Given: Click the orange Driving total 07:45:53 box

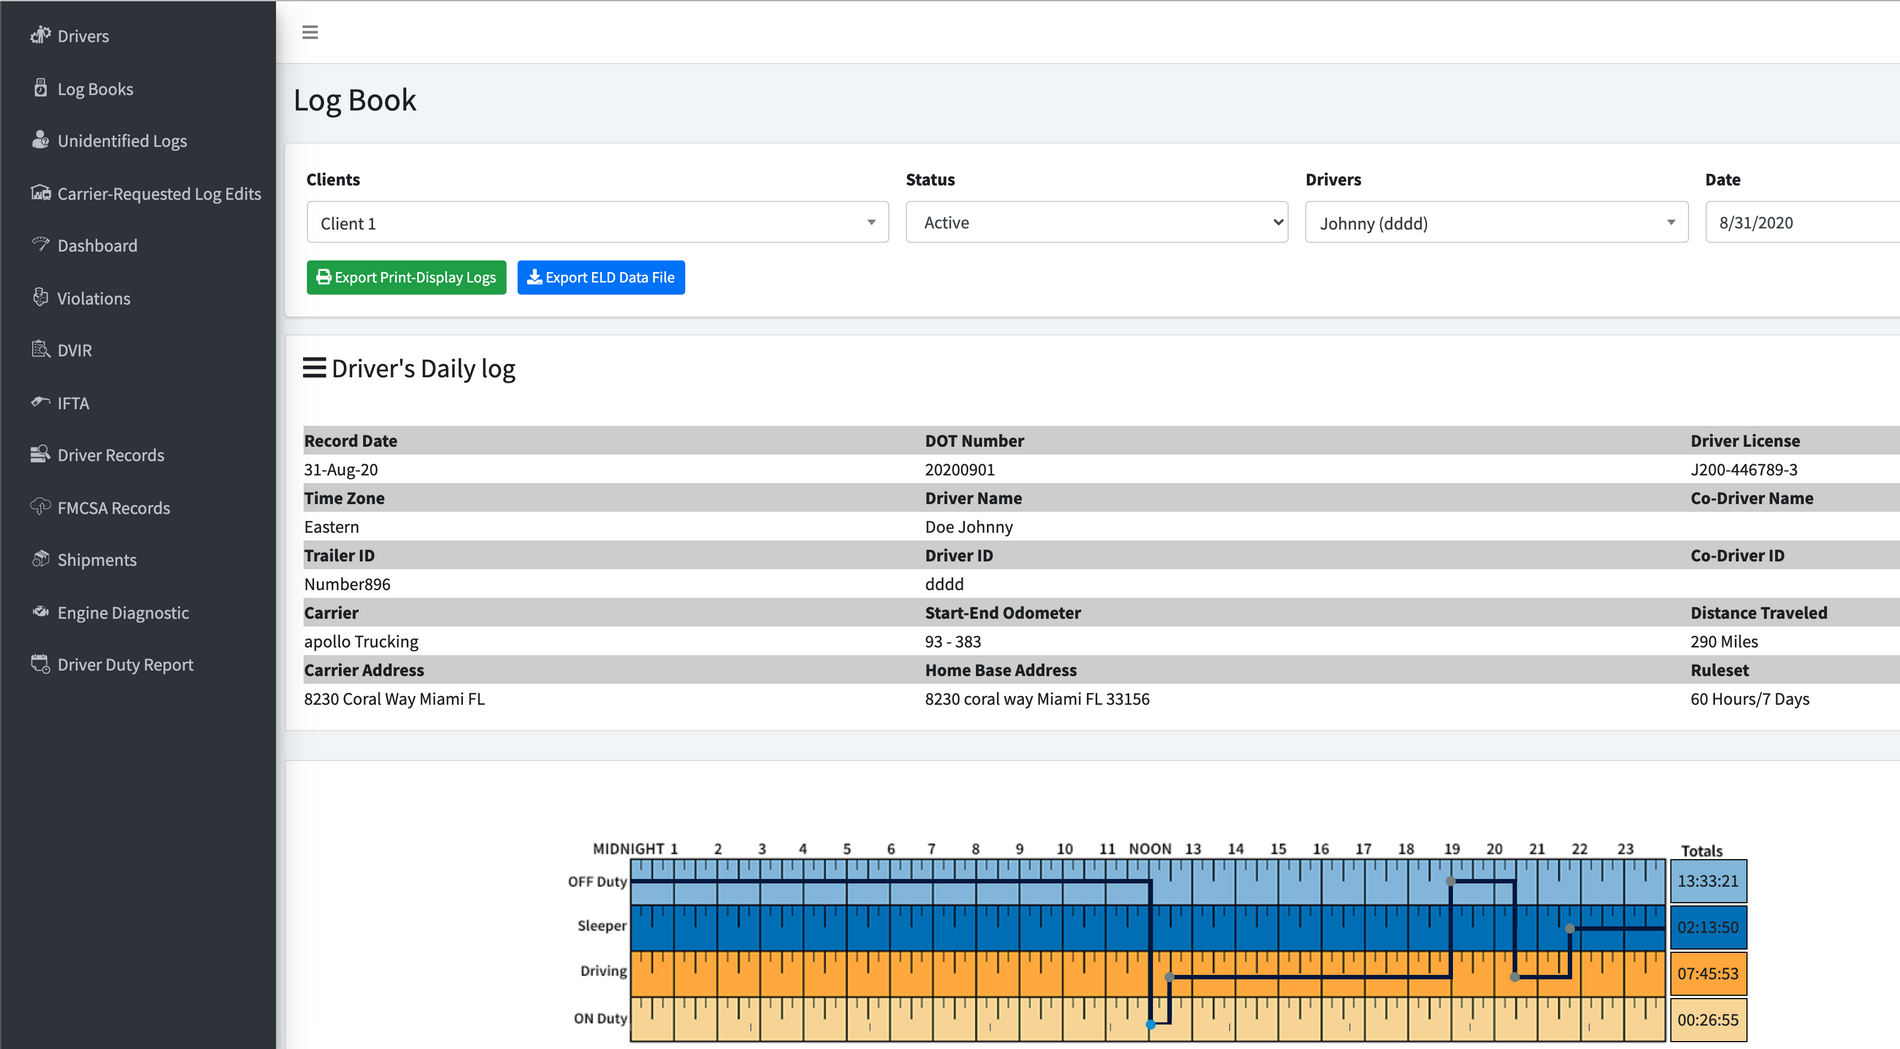Looking at the screenshot, I should [1708, 973].
